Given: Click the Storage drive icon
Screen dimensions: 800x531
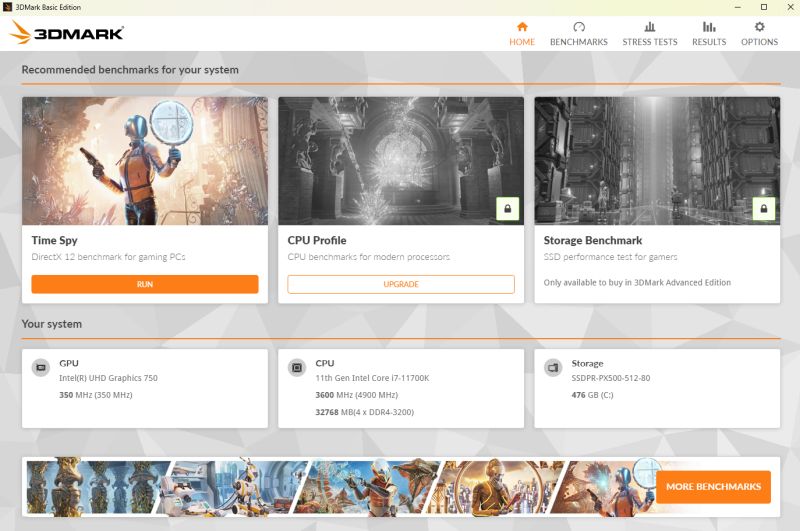Looking at the screenshot, I should [x=553, y=367].
